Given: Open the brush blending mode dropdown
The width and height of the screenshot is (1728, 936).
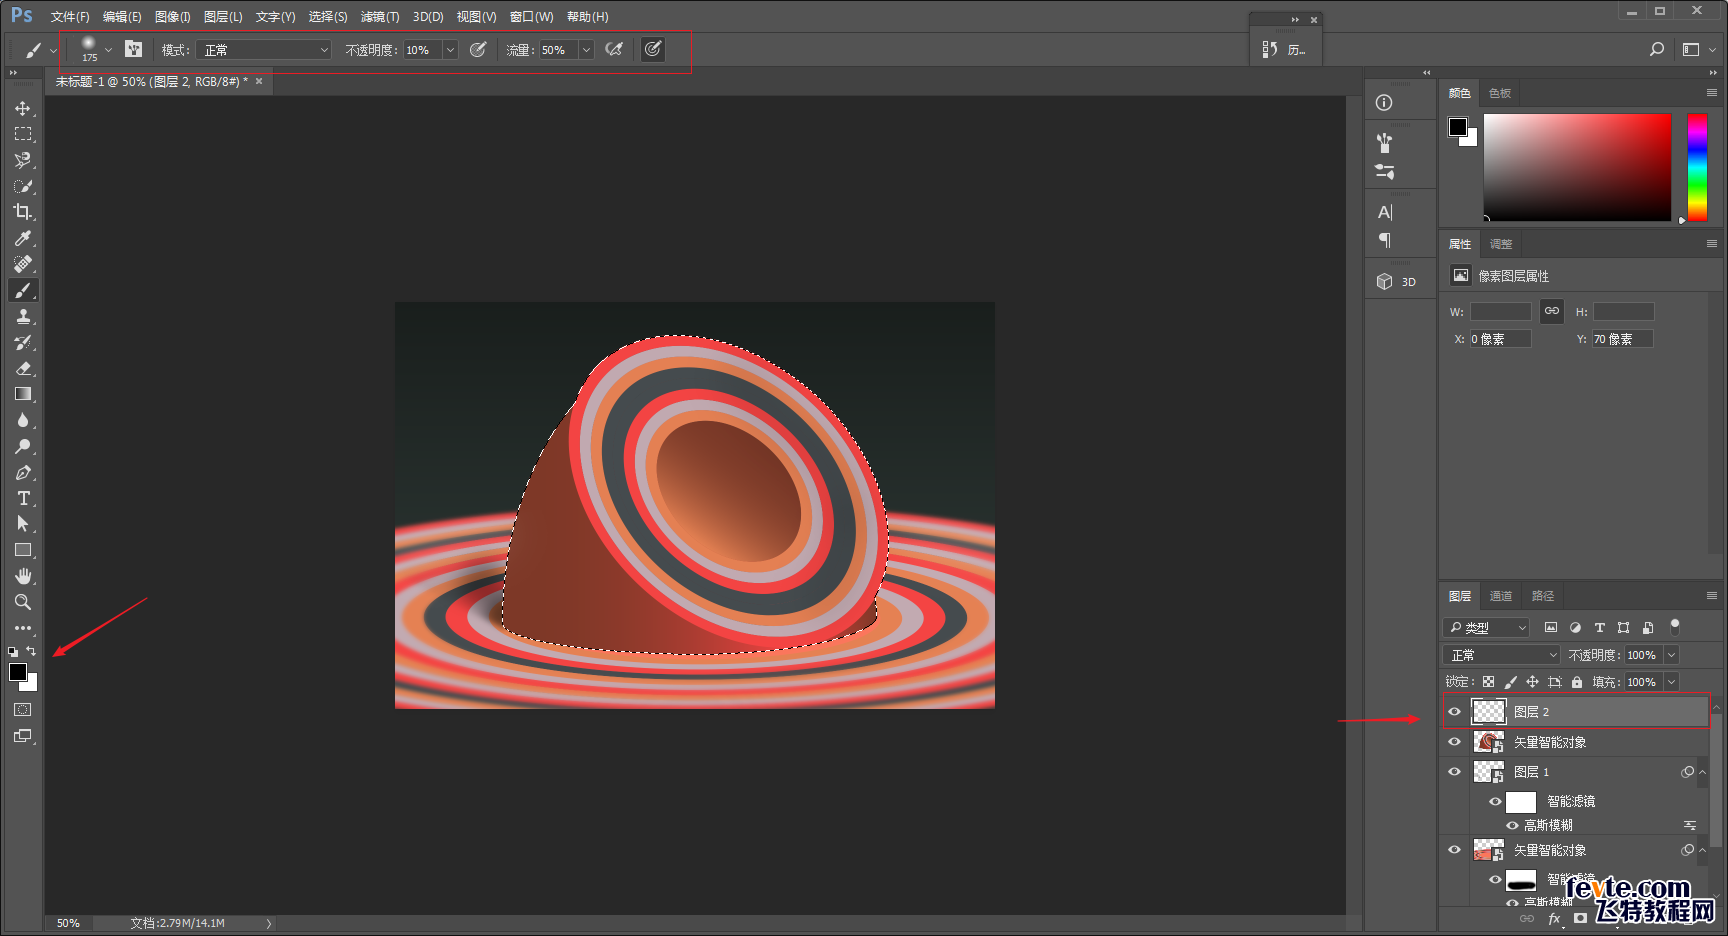Looking at the screenshot, I should (263, 50).
